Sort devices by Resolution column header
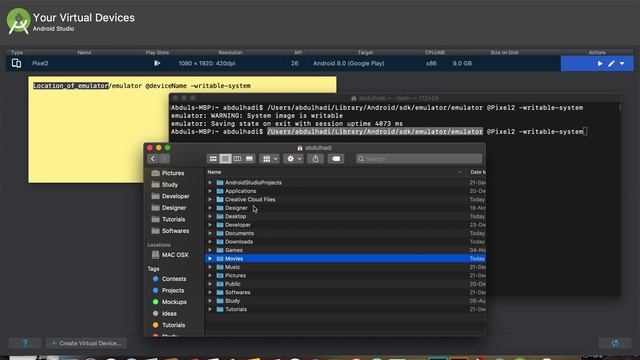The image size is (640, 360). pyautogui.click(x=230, y=52)
